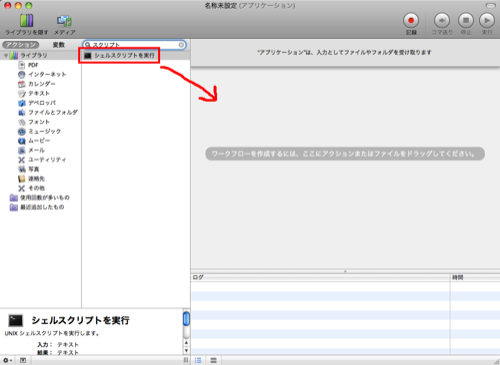
Task: Select the PDF category
Action: [x=33, y=65]
